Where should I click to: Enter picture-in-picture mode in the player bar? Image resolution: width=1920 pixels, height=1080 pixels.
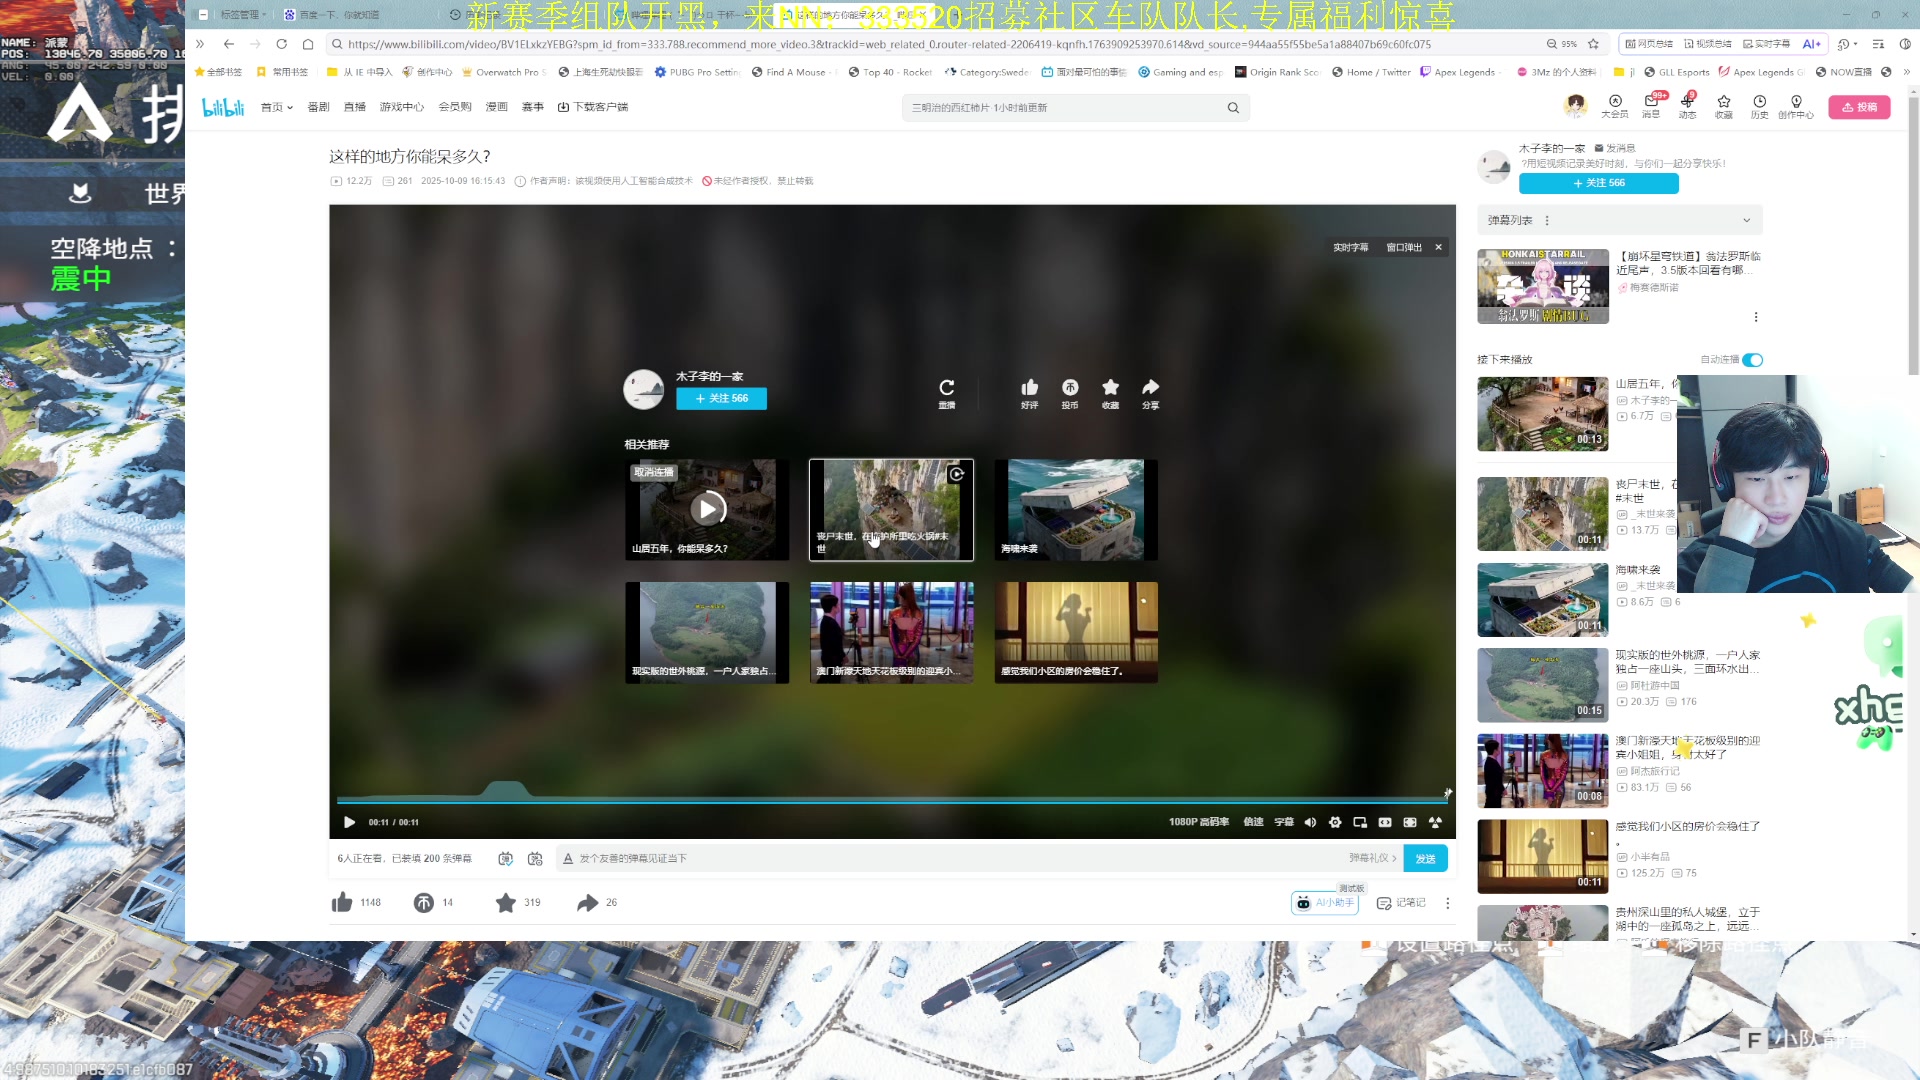[1360, 822]
